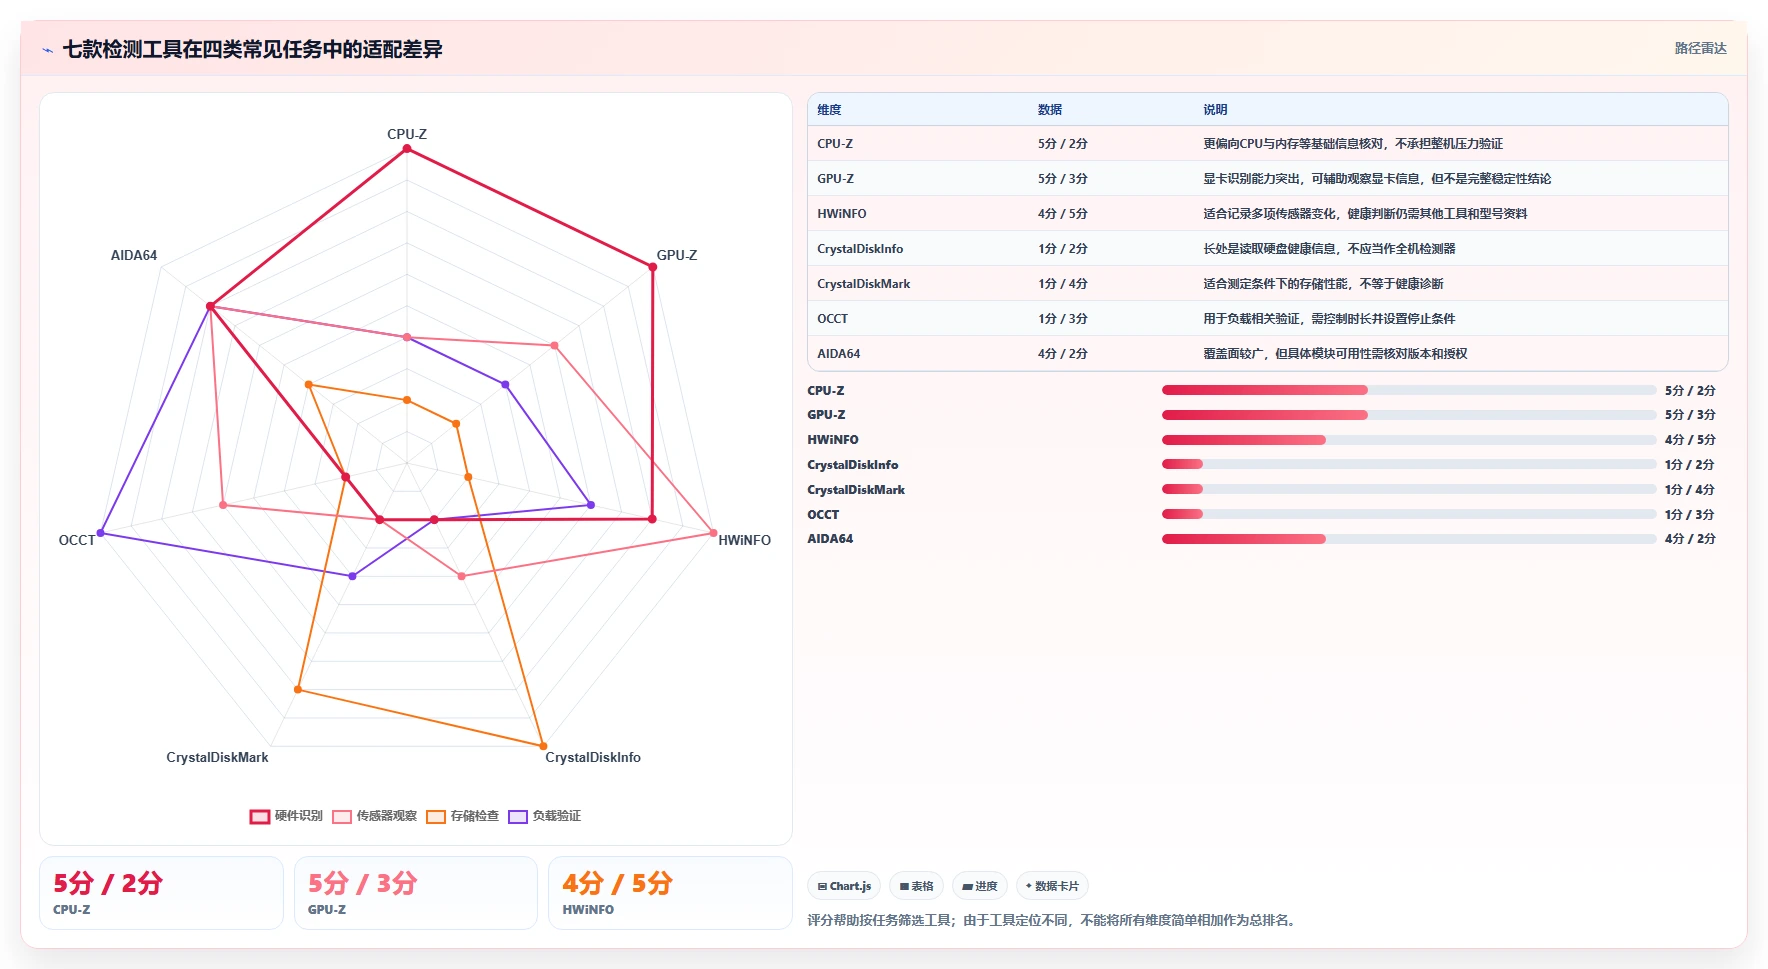
Task: Click the 表格 tag chip
Action: coord(916,886)
